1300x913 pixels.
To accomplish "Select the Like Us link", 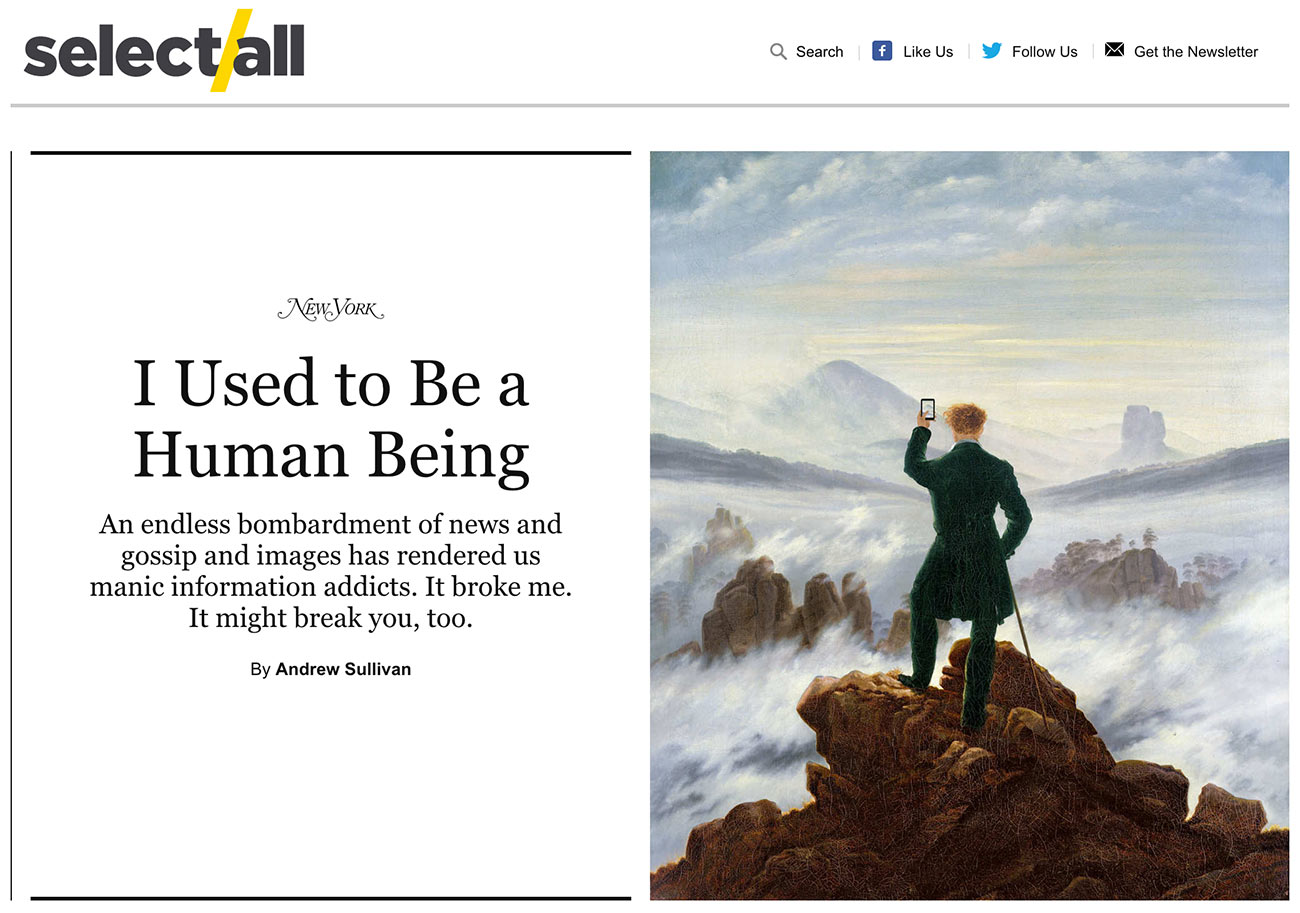I will pyautogui.click(x=928, y=52).
